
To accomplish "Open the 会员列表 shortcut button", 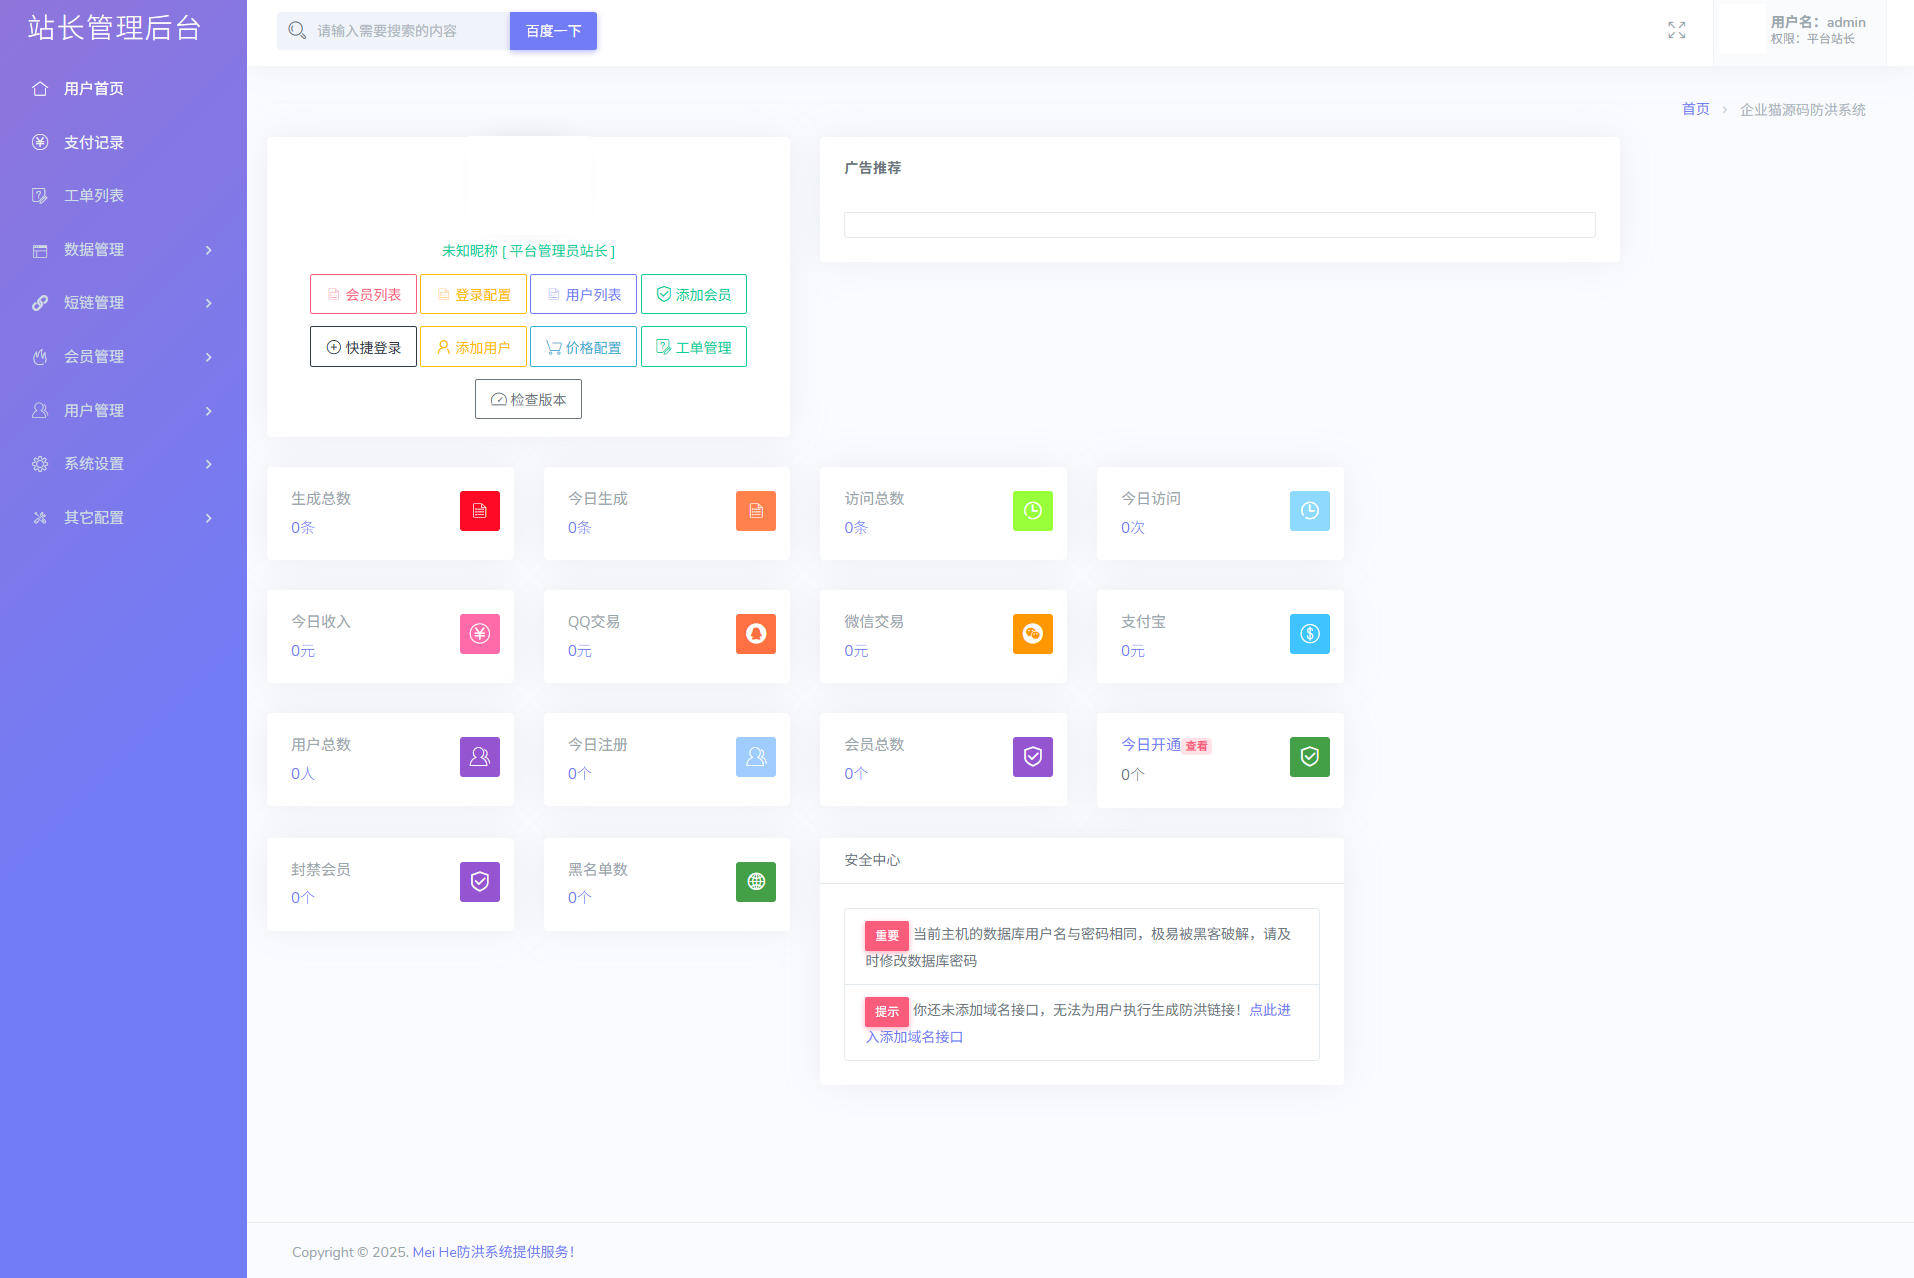I will pos(363,294).
